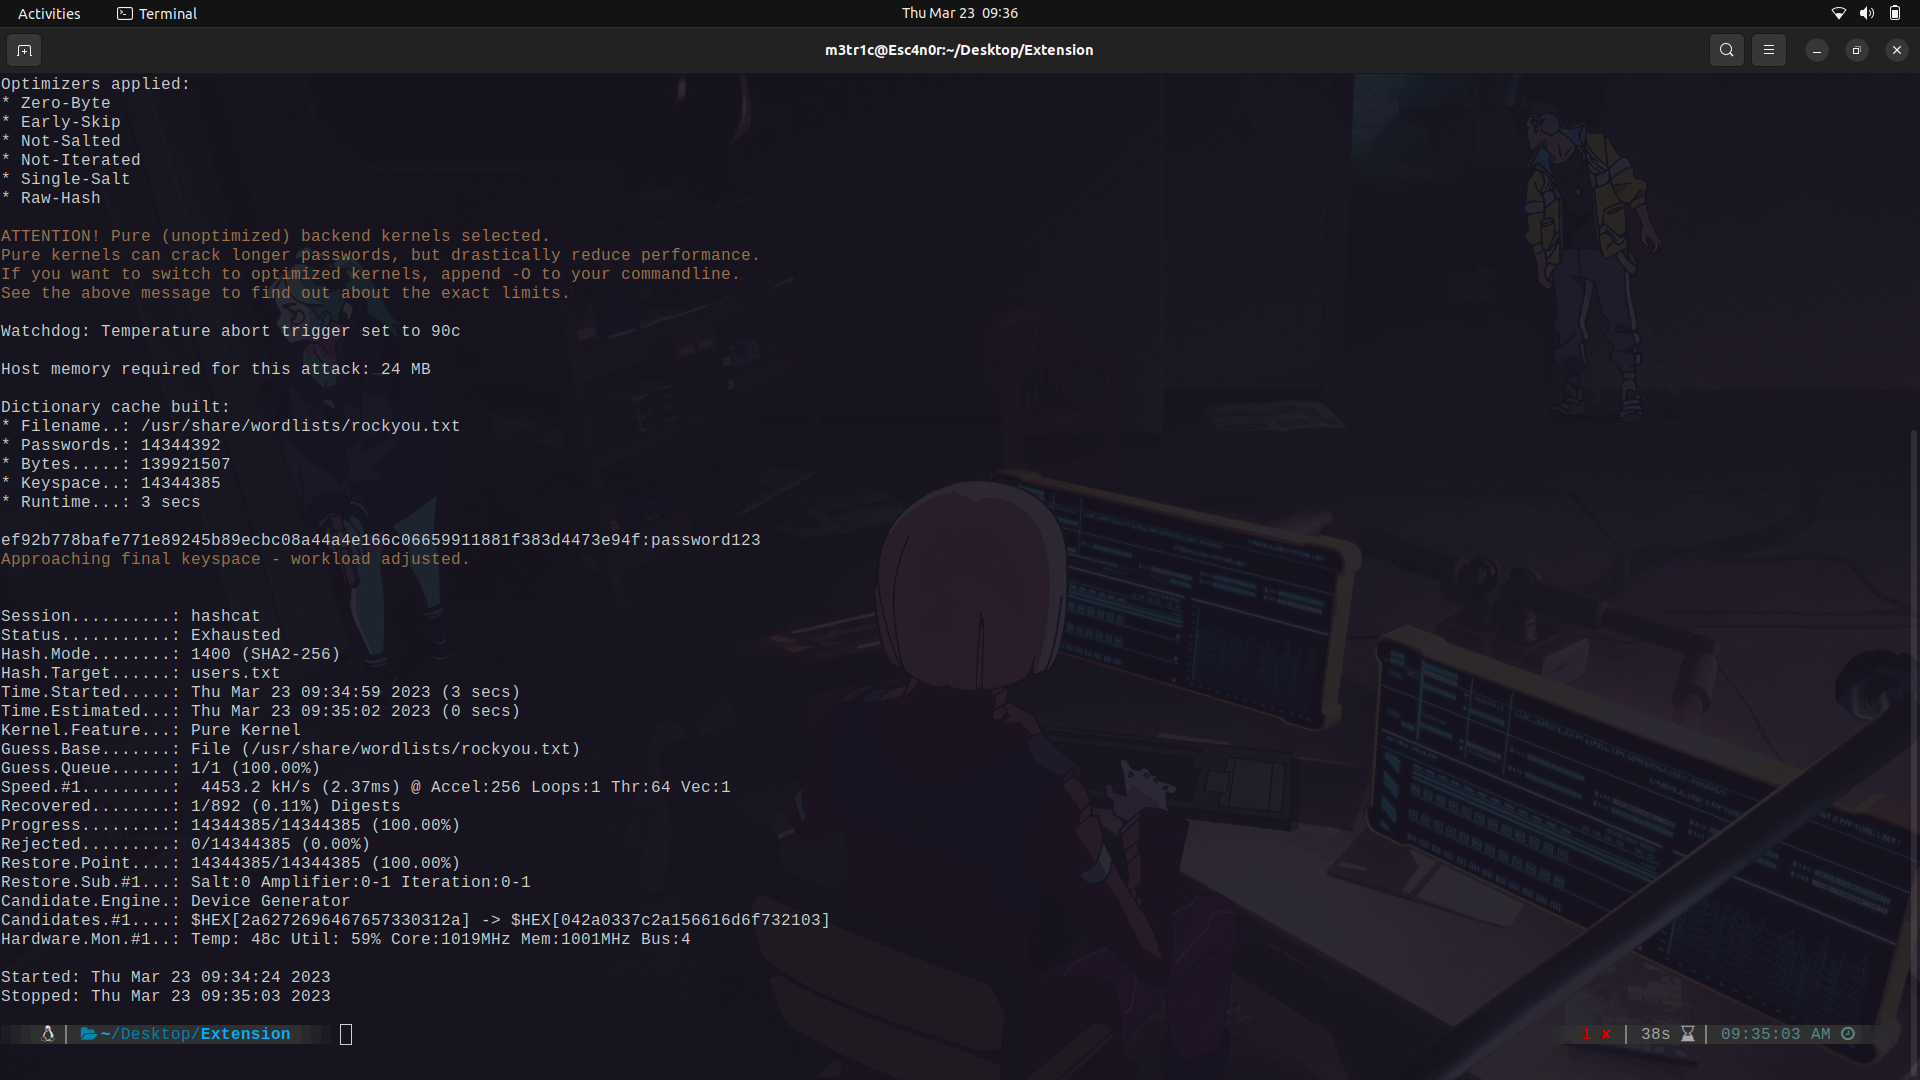The image size is (1920, 1080).
Task: Open the hamburger menu for terminal options
Action: [x=1768, y=50]
